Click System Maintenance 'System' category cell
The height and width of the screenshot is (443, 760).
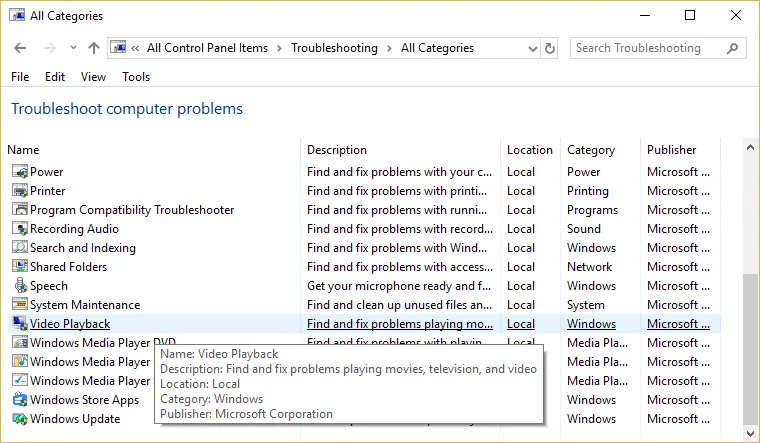(586, 305)
